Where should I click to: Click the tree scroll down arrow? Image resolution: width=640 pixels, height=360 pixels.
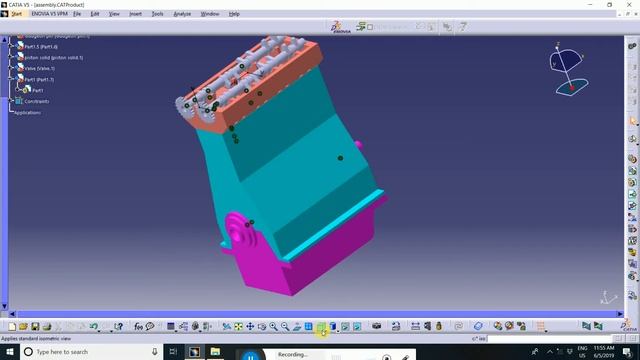[x=4, y=306]
